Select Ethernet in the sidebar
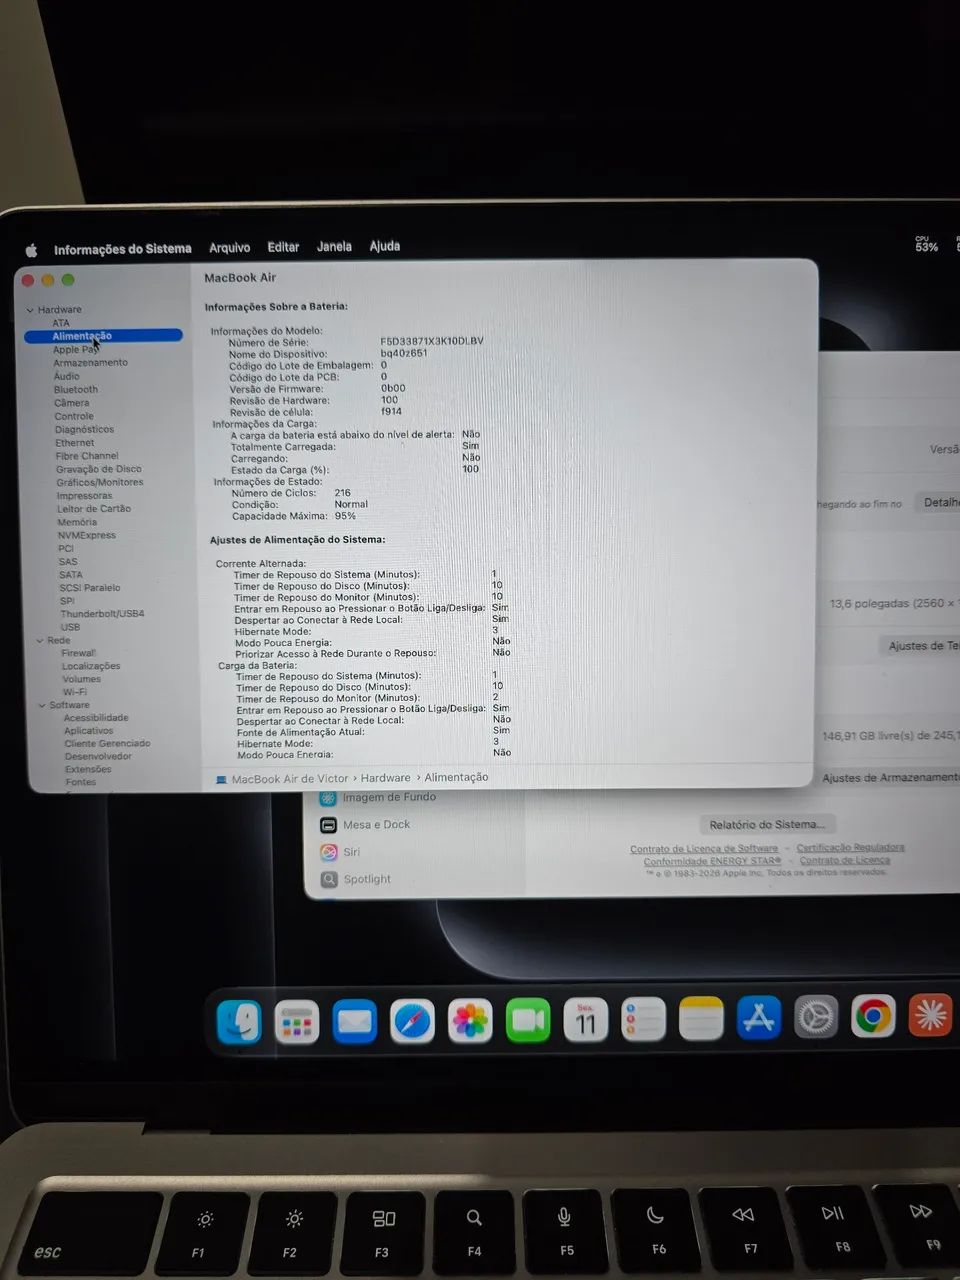The image size is (960, 1280). (x=75, y=443)
